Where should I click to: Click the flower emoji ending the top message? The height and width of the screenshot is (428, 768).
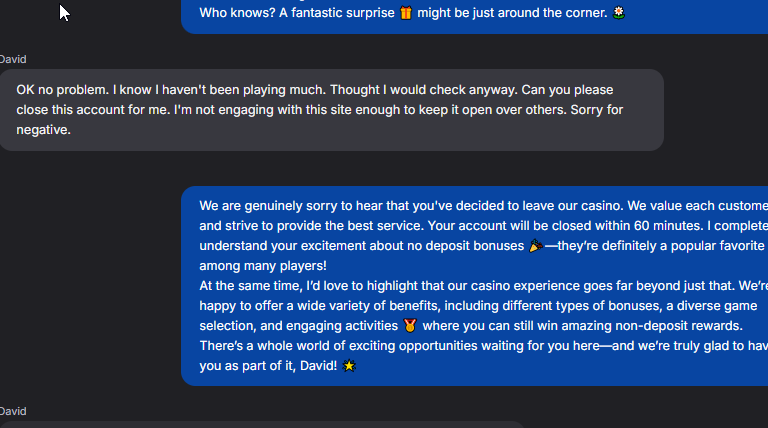619,13
